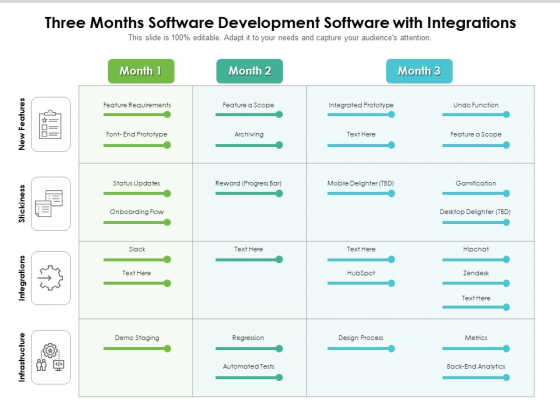The width and height of the screenshot is (560, 420).
Task: Select the blue Month 3 header
Action: 419,71
